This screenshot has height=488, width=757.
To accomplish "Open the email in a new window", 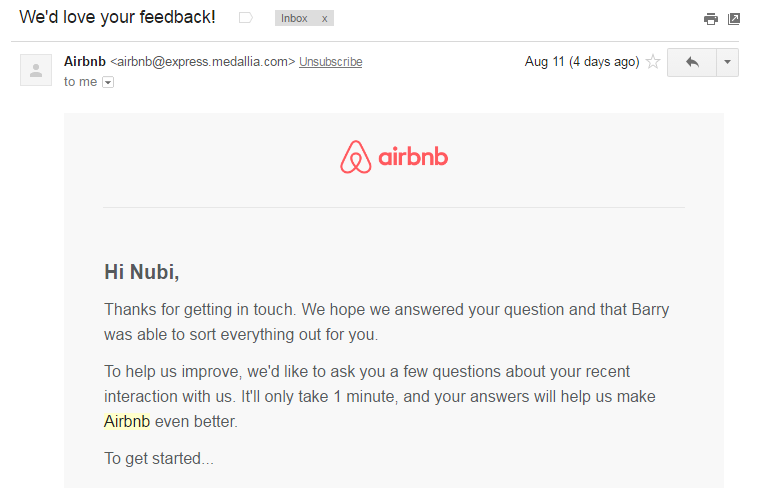I will tap(734, 18).
